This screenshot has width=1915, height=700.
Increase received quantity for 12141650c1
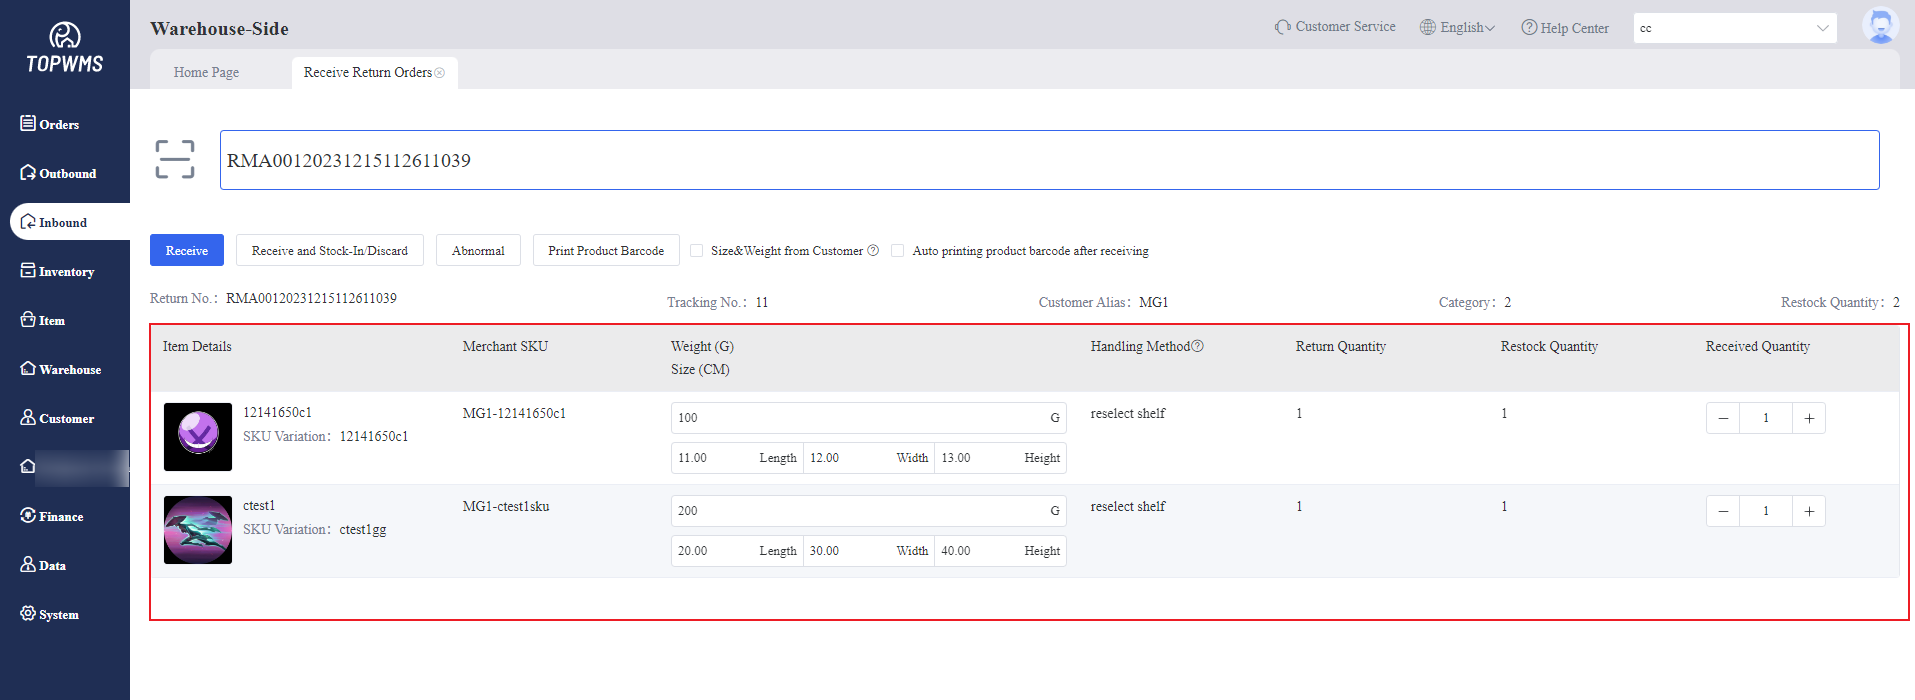point(1809,418)
